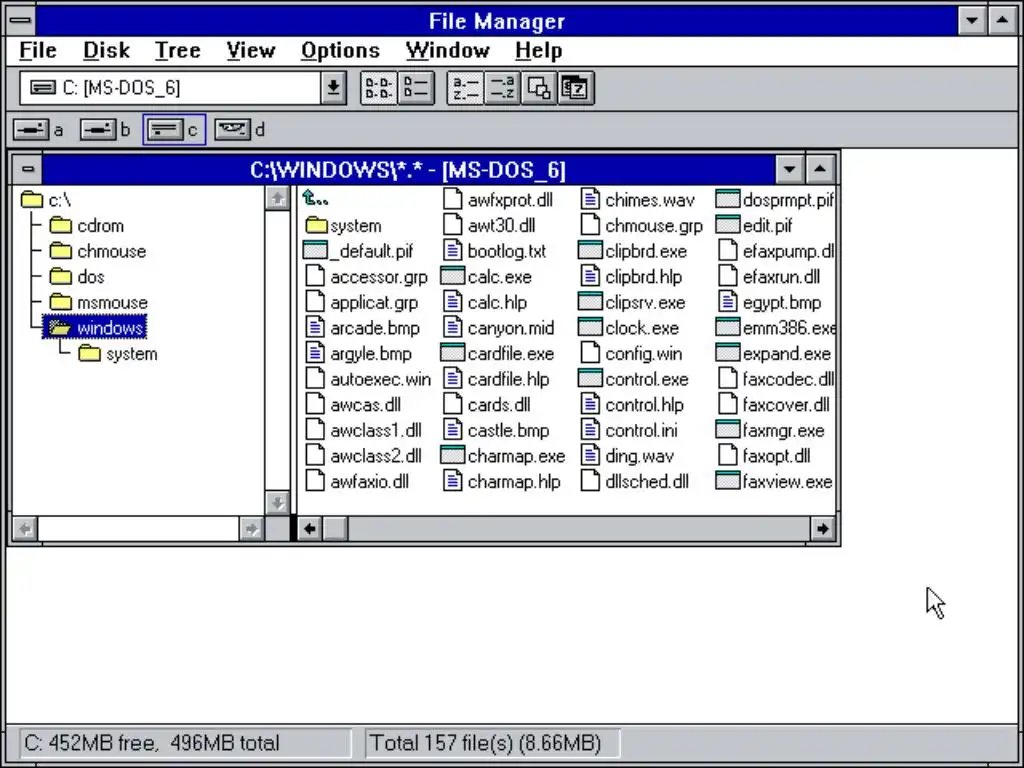Click tree pane scroll down arrow
This screenshot has height=768, width=1024.
click(x=277, y=502)
